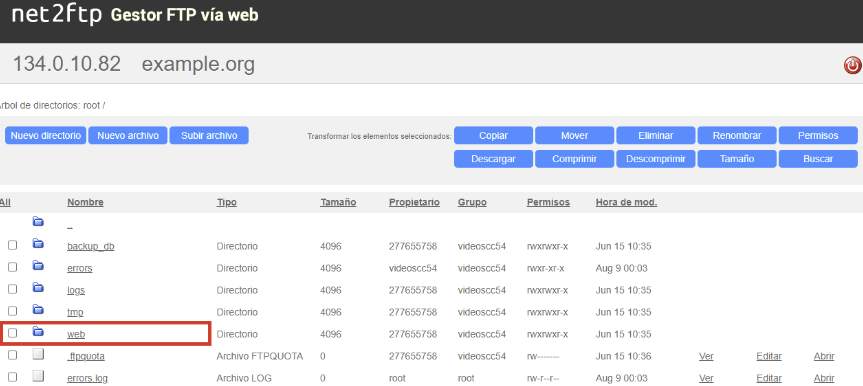The image size is (863, 386).
Task: Open the errors directory link
Action: tap(80, 268)
